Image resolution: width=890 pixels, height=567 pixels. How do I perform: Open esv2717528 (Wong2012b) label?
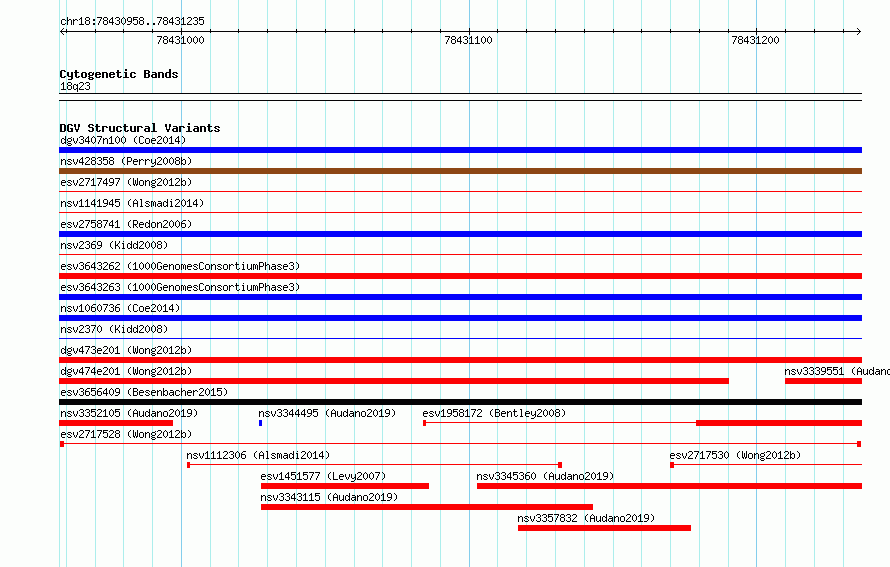click(x=126, y=434)
